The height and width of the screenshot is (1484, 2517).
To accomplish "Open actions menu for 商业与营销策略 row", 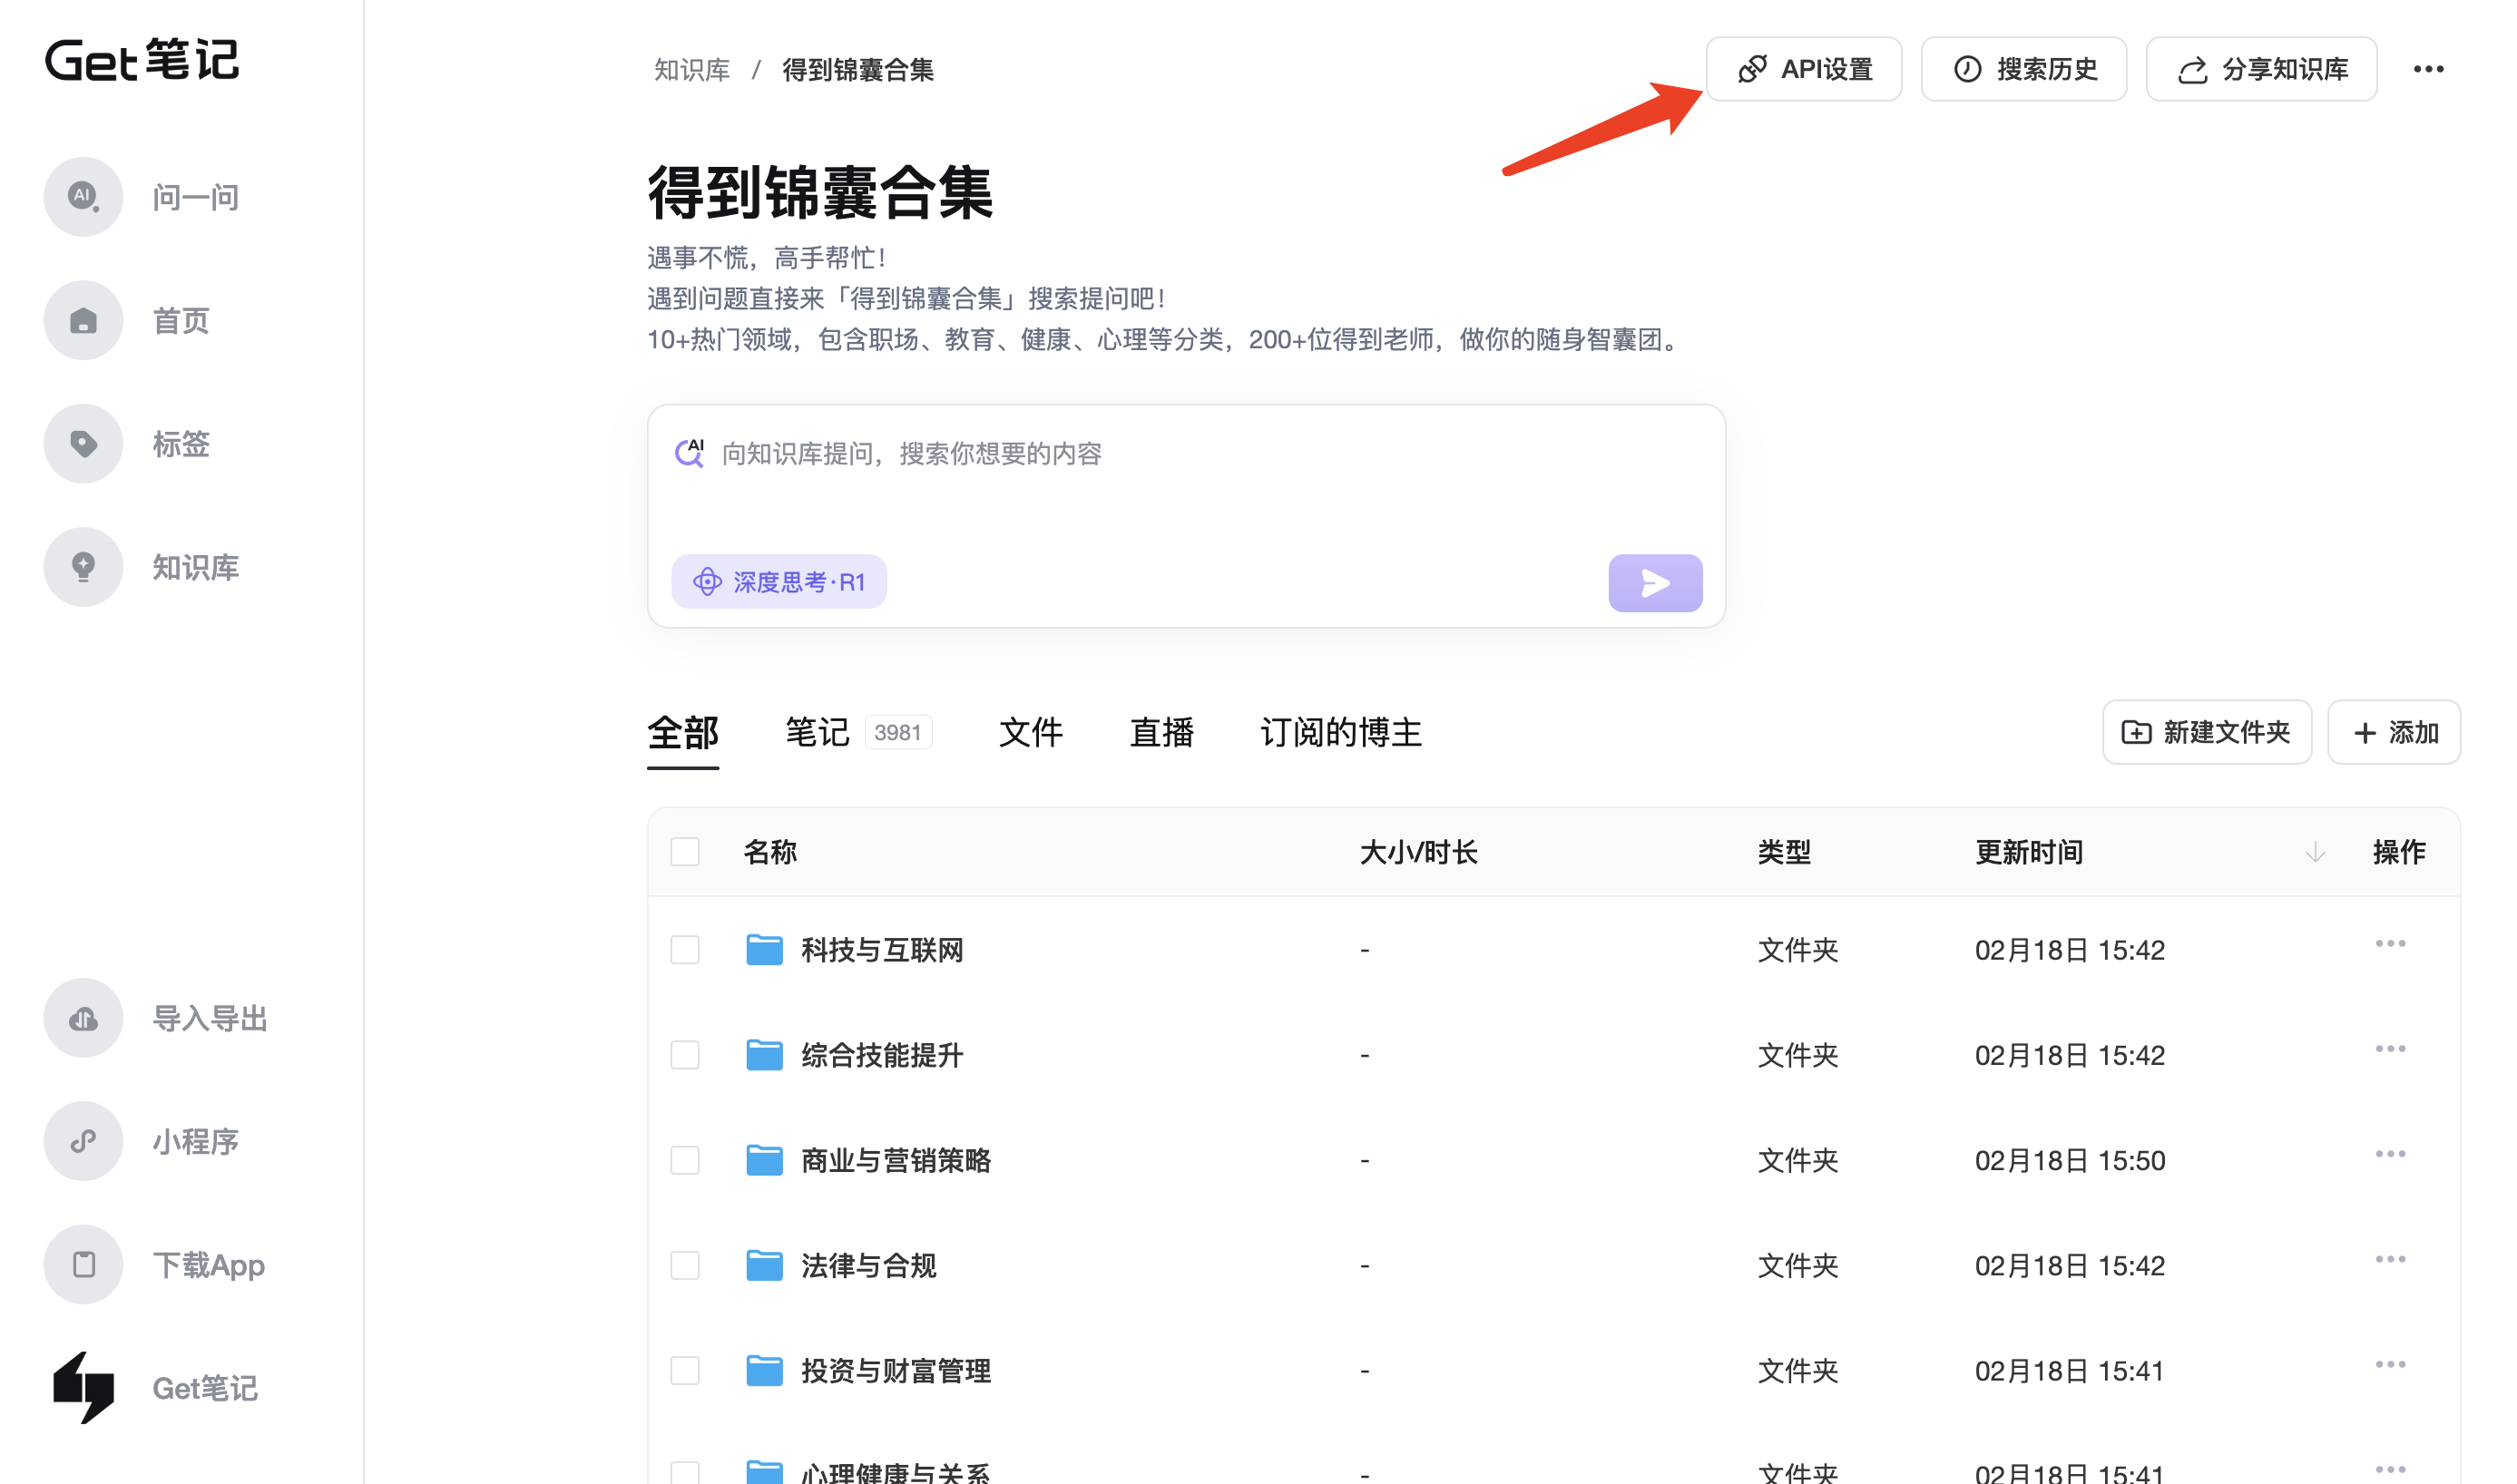I will tap(2390, 1154).
